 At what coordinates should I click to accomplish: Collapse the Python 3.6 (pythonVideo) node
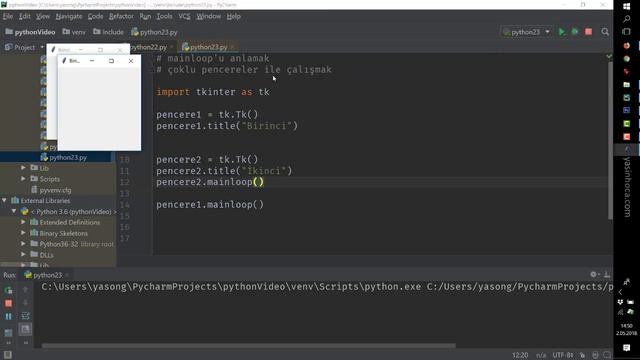tap(14, 211)
